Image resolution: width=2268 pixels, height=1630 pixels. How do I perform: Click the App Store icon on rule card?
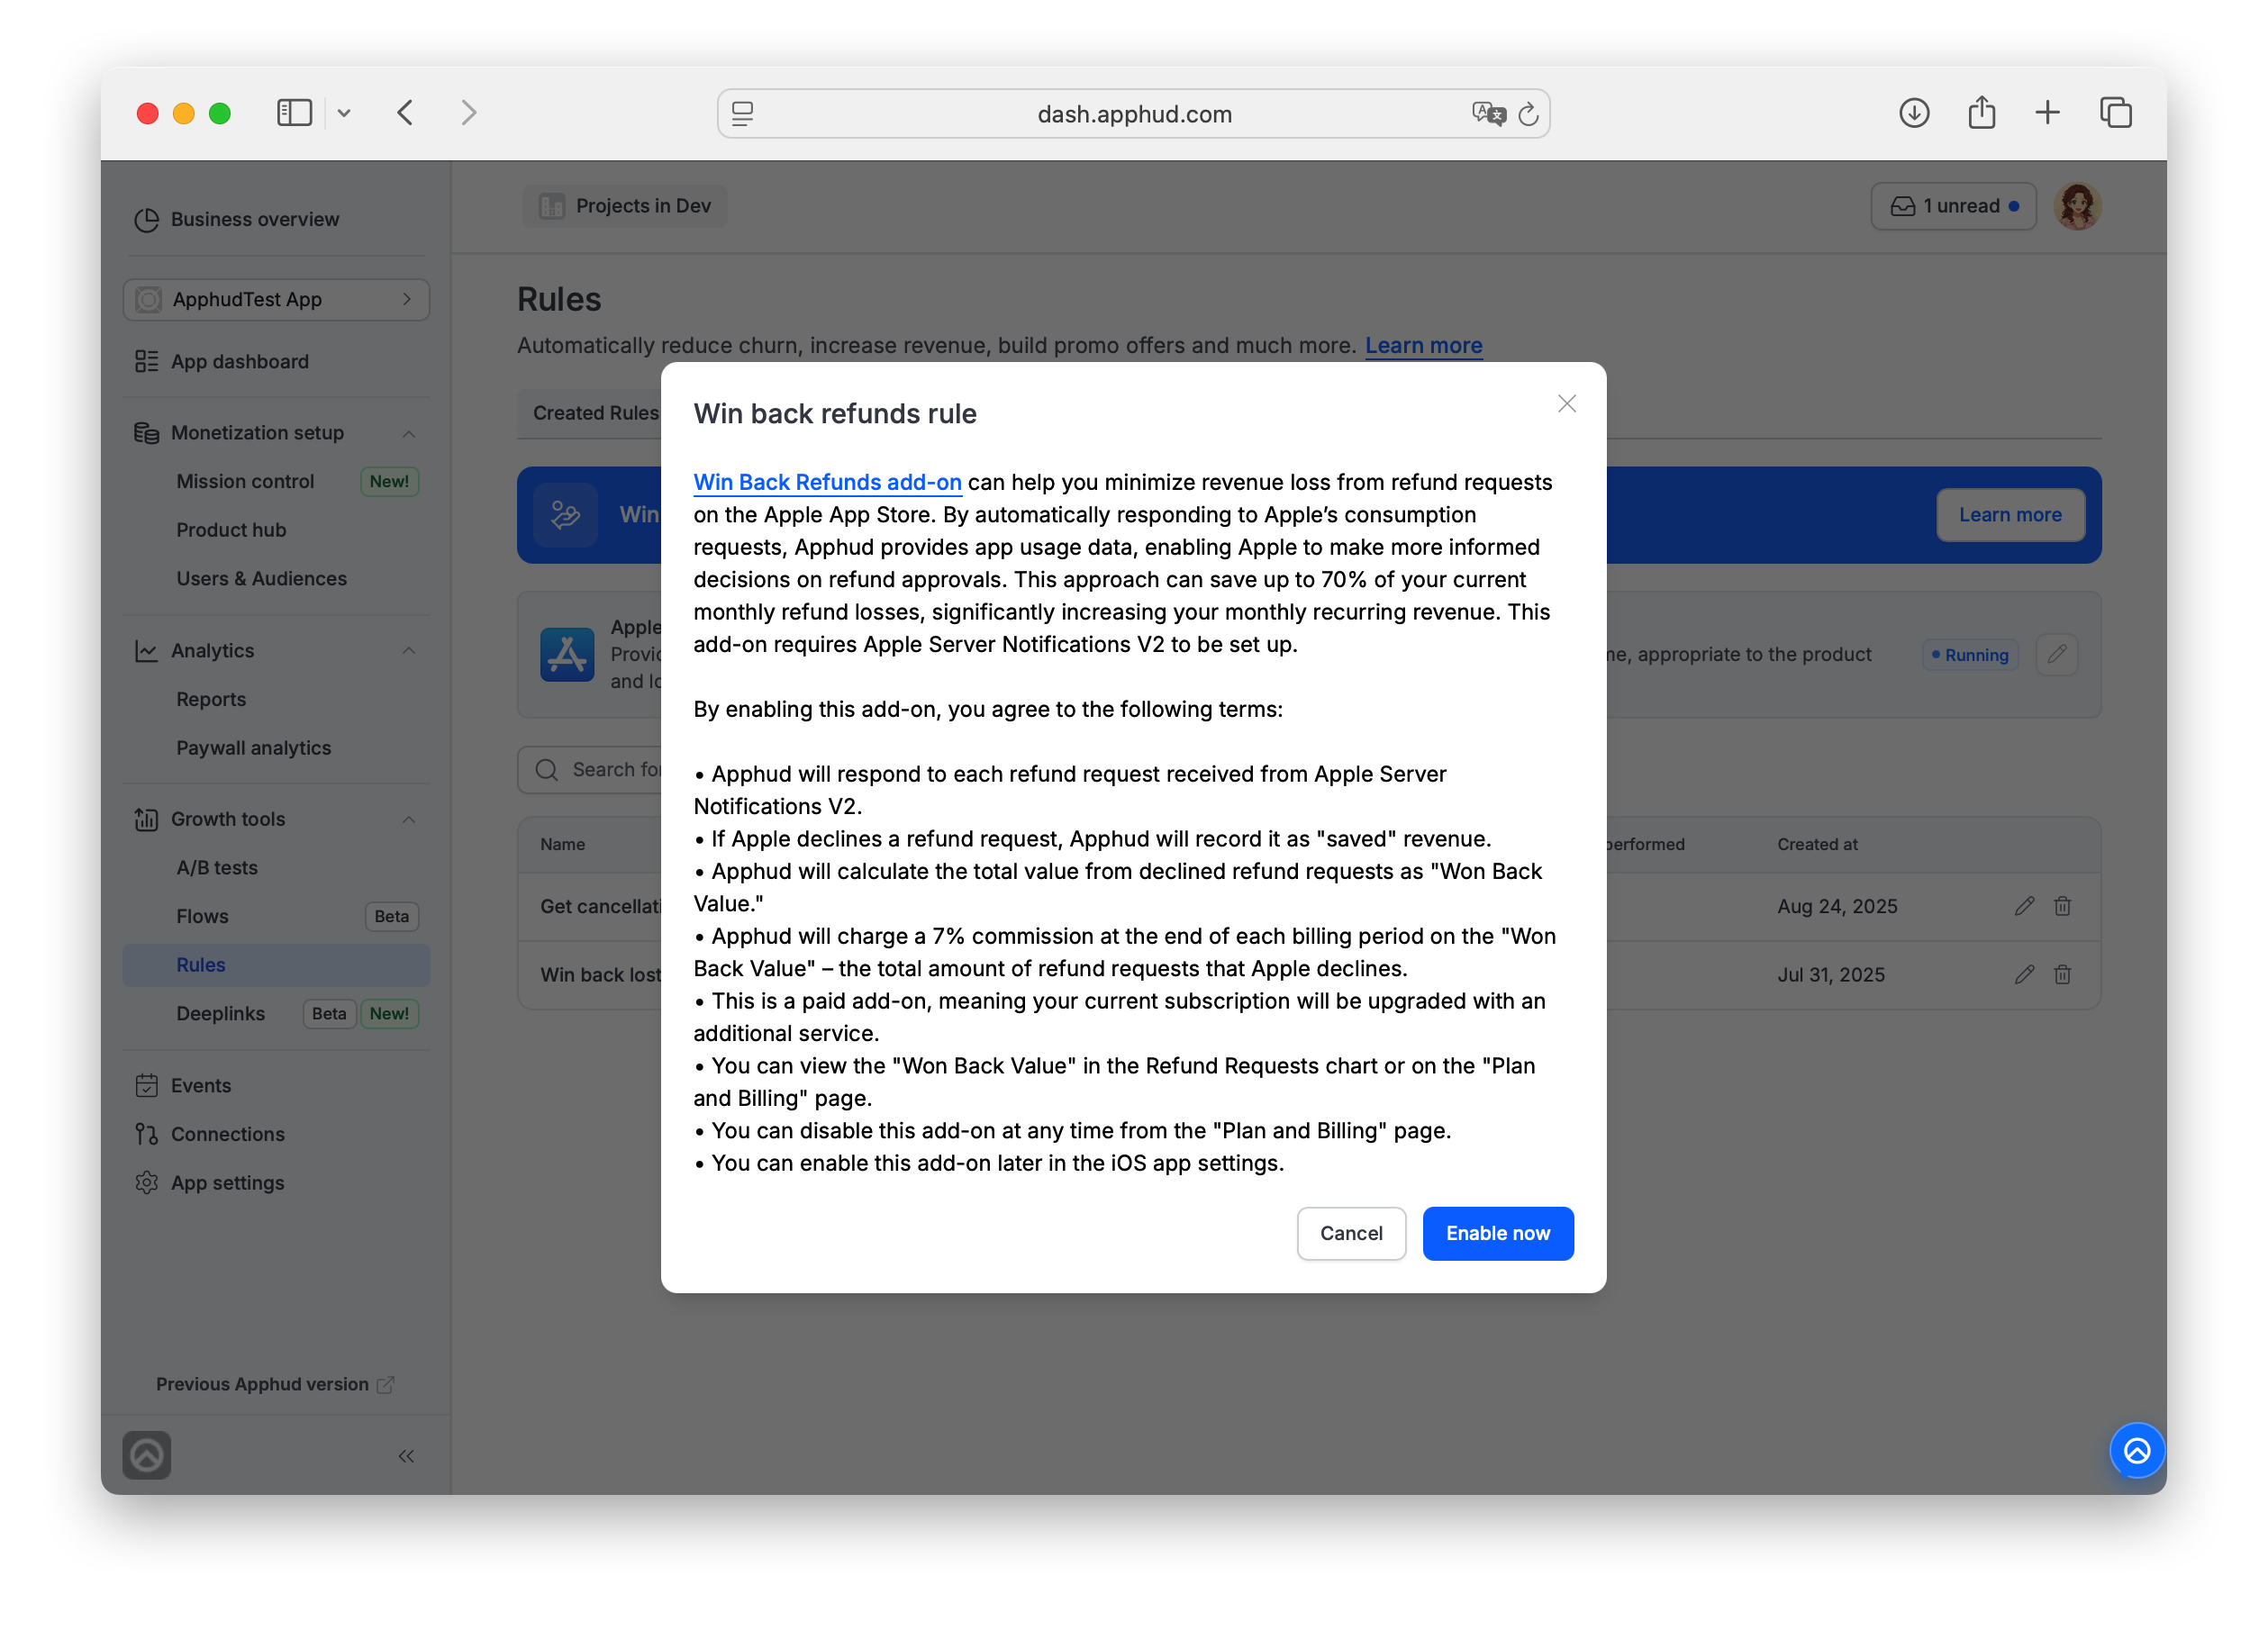(x=567, y=655)
